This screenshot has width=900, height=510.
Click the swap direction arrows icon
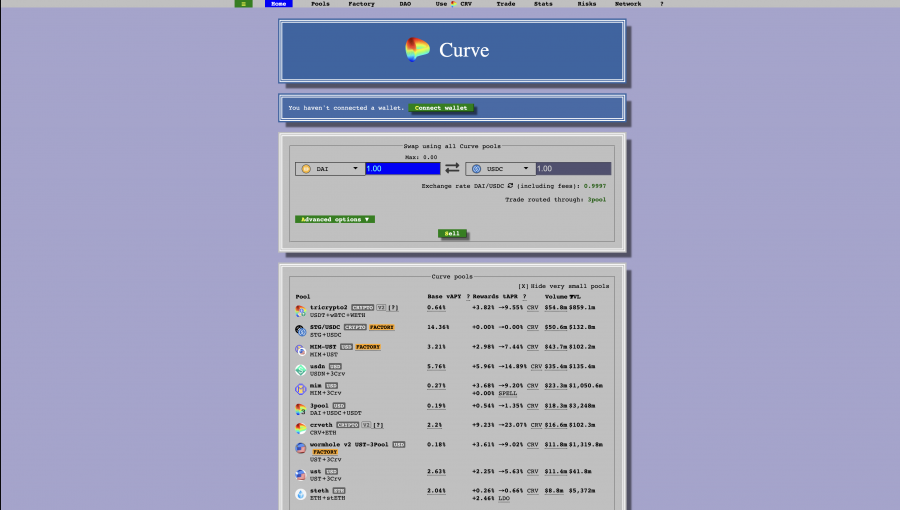pyautogui.click(x=452, y=168)
